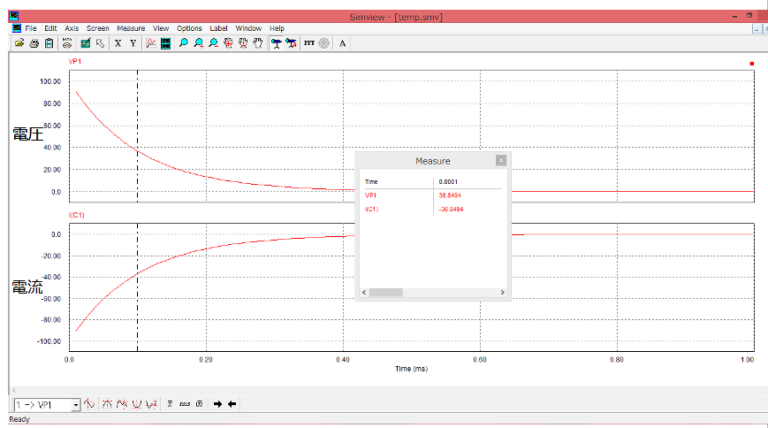
Task: Select the Y axis toolbar button
Action: pos(133,43)
